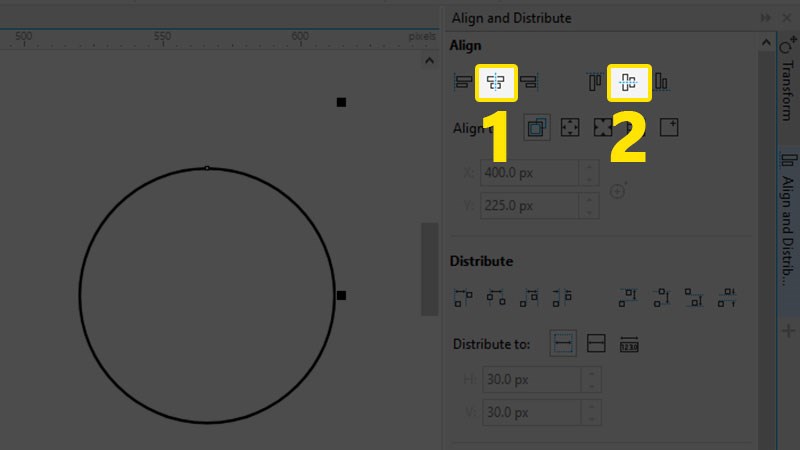Decrease the Y value with down arrow
The height and width of the screenshot is (450, 800).
coord(589,212)
